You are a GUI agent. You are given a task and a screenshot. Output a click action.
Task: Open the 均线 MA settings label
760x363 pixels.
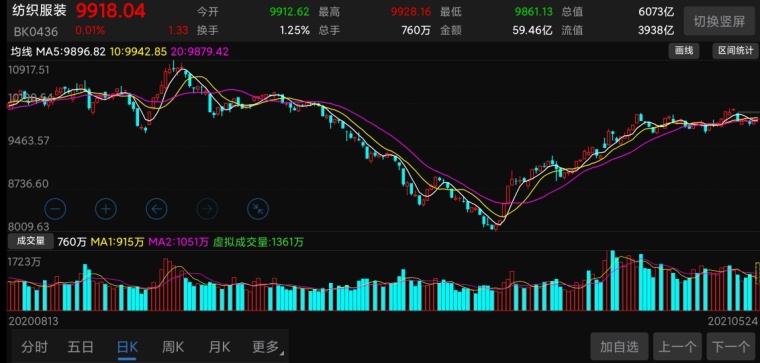21,52
